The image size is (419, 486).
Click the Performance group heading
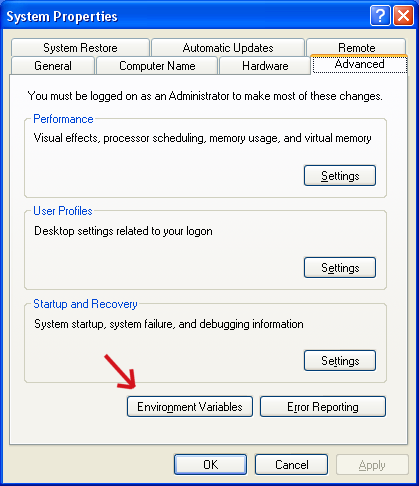[x=63, y=119]
